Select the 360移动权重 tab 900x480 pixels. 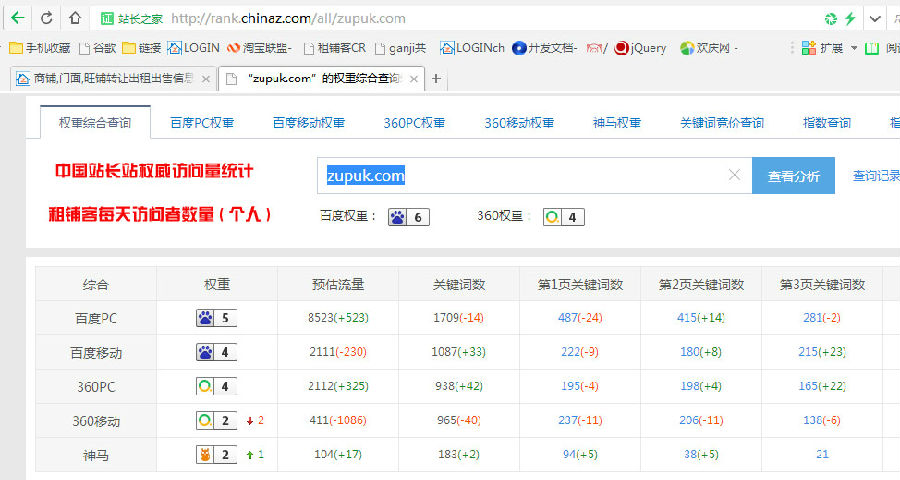[519, 122]
